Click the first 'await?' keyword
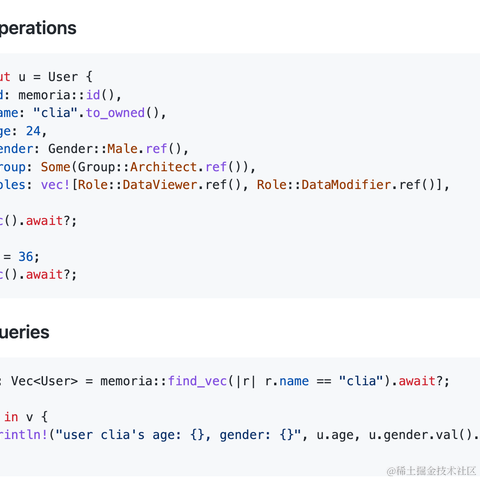The image size is (480, 480). [x=48, y=221]
